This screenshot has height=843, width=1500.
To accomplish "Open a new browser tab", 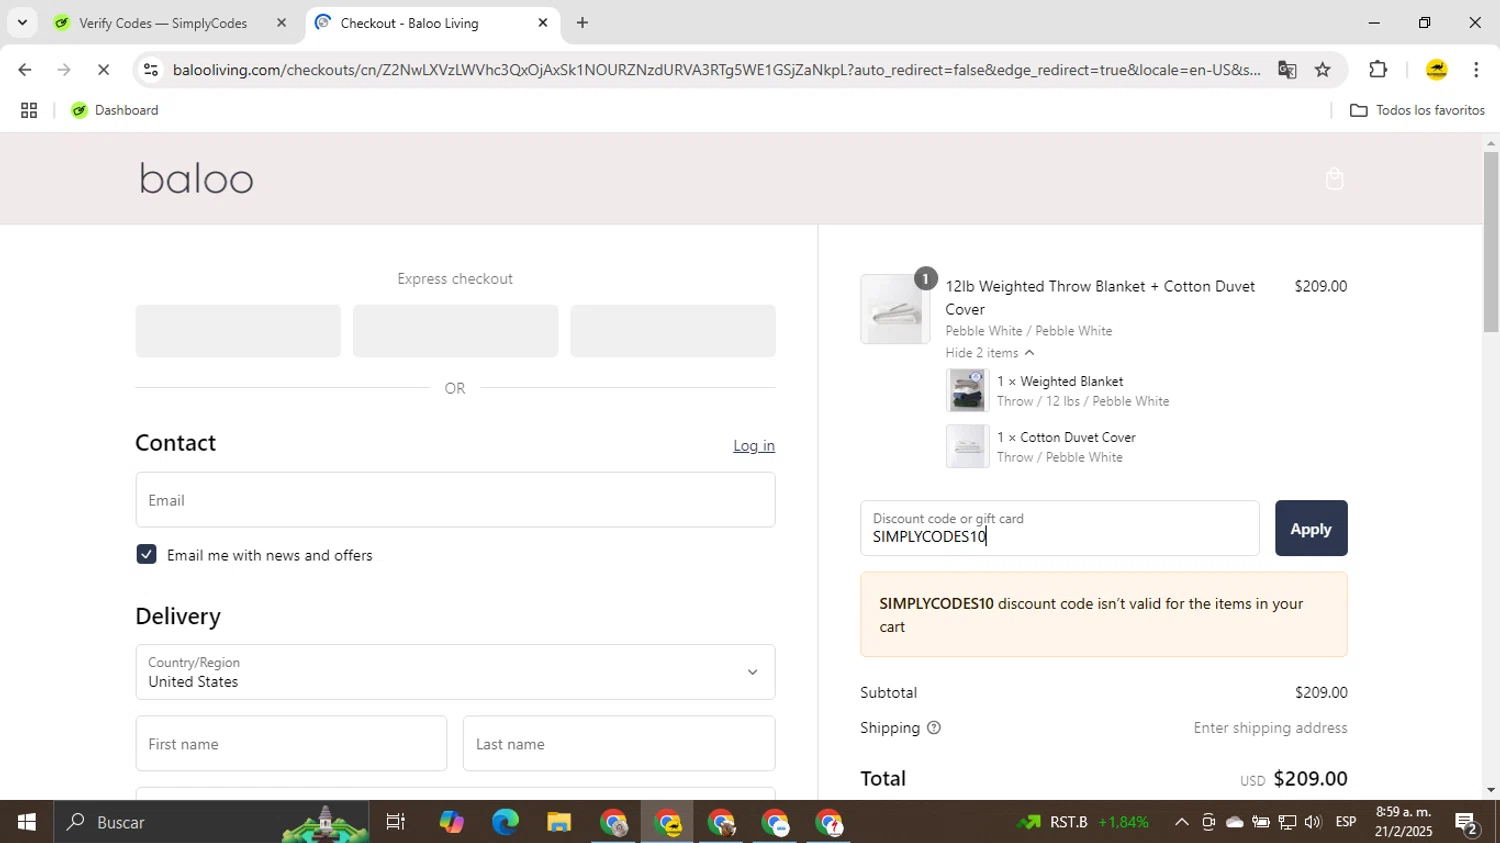I will 582,22.
